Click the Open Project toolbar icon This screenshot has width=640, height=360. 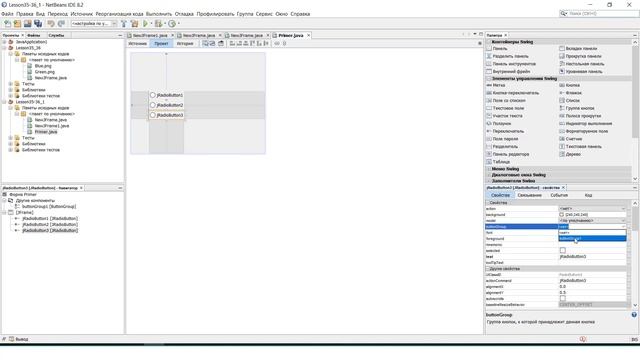pos(28,24)
